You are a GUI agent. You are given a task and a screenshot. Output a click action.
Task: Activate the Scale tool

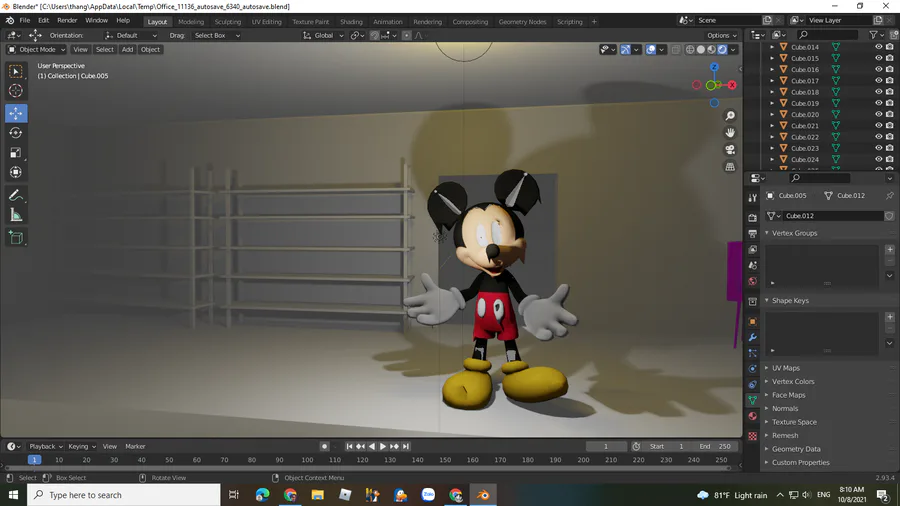(x=15, y=153)
